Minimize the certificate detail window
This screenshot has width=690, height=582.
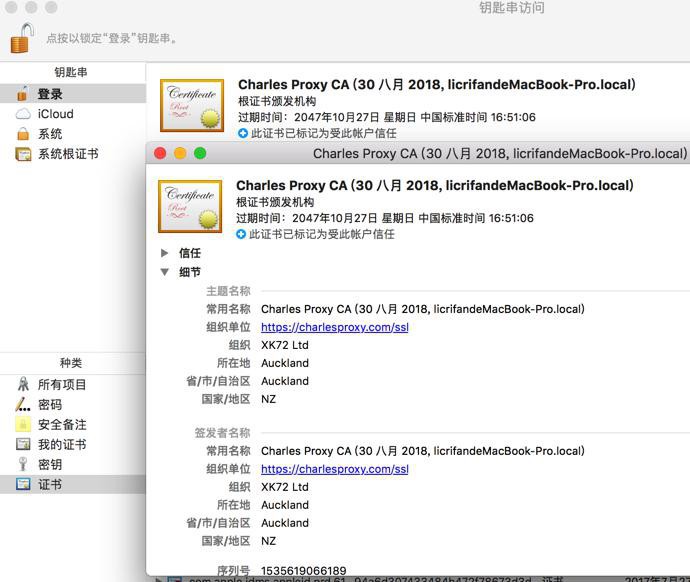[x=180, y=153]
